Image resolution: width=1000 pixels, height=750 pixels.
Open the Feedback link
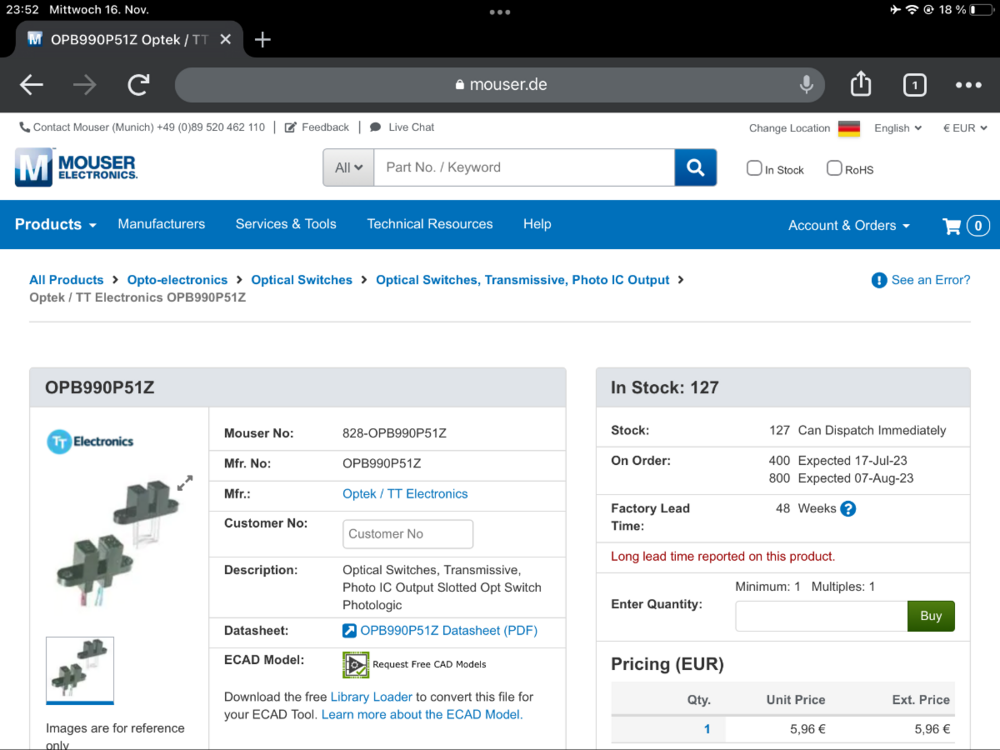pyautogui.click(x=317, y=128)
